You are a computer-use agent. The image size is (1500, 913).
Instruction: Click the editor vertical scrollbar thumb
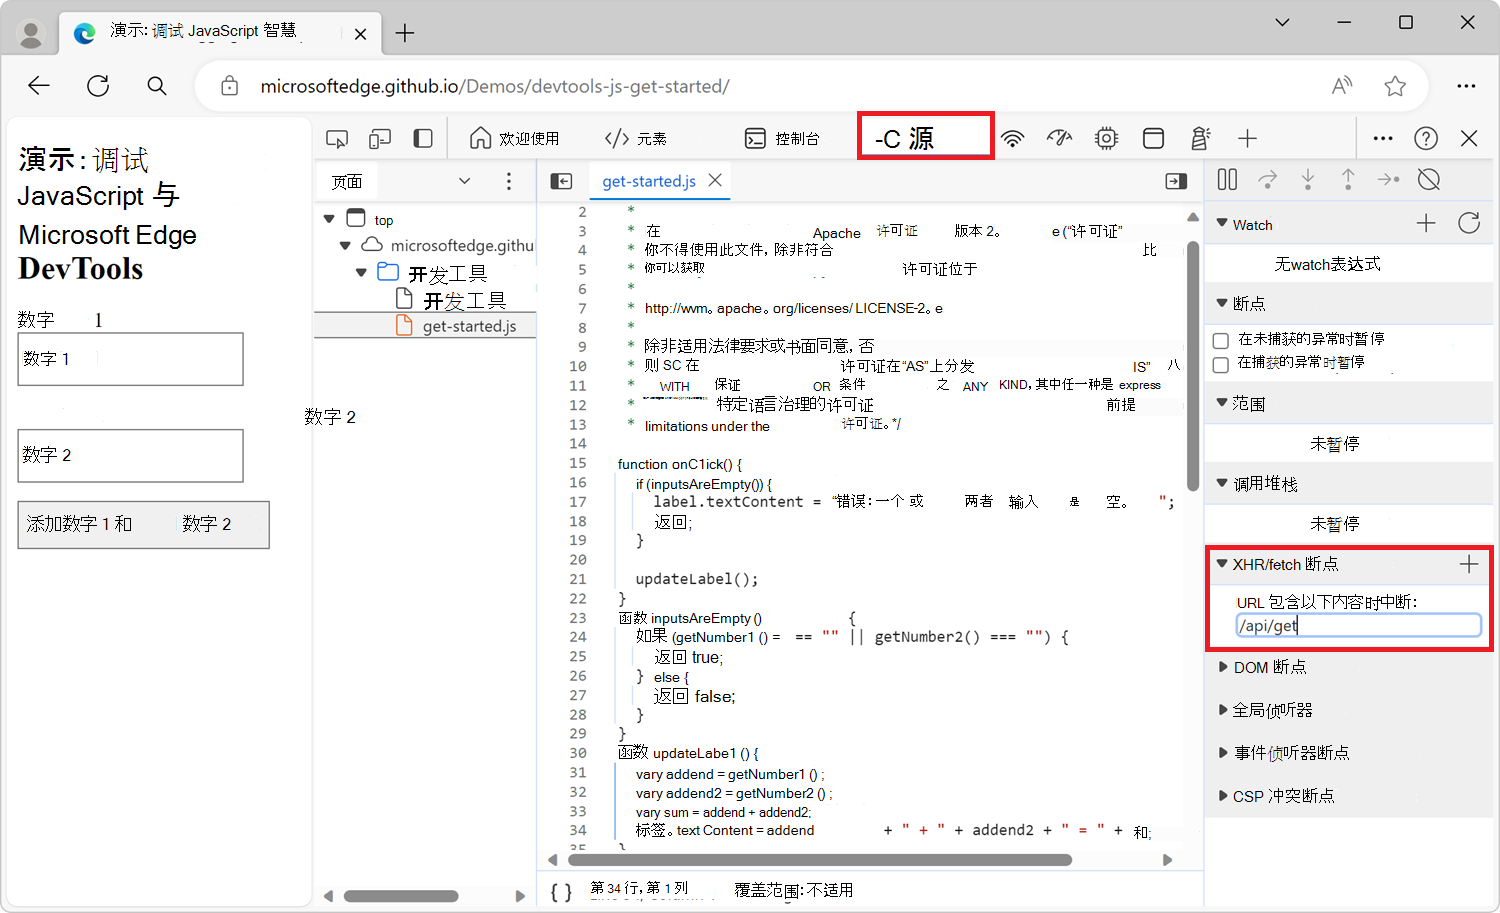(x=1192, y=365)
